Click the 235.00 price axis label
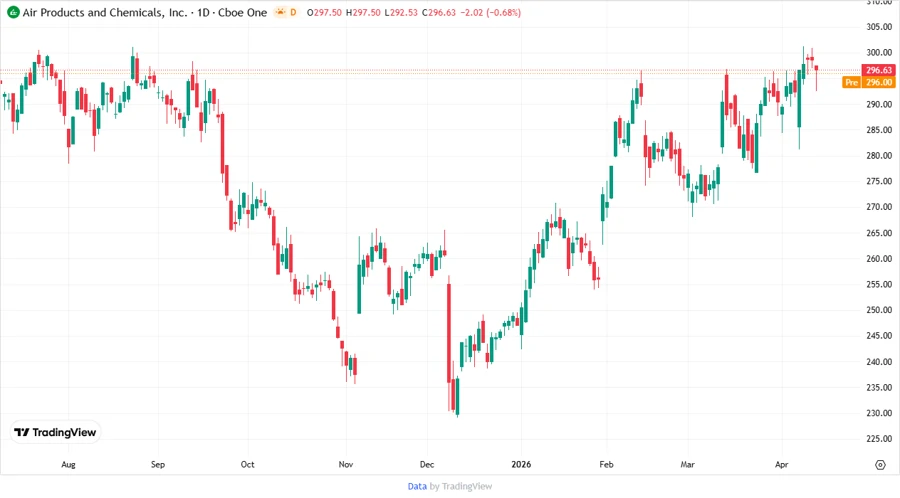The height and width of the screenshot is (498, 900). coord(879,387)
